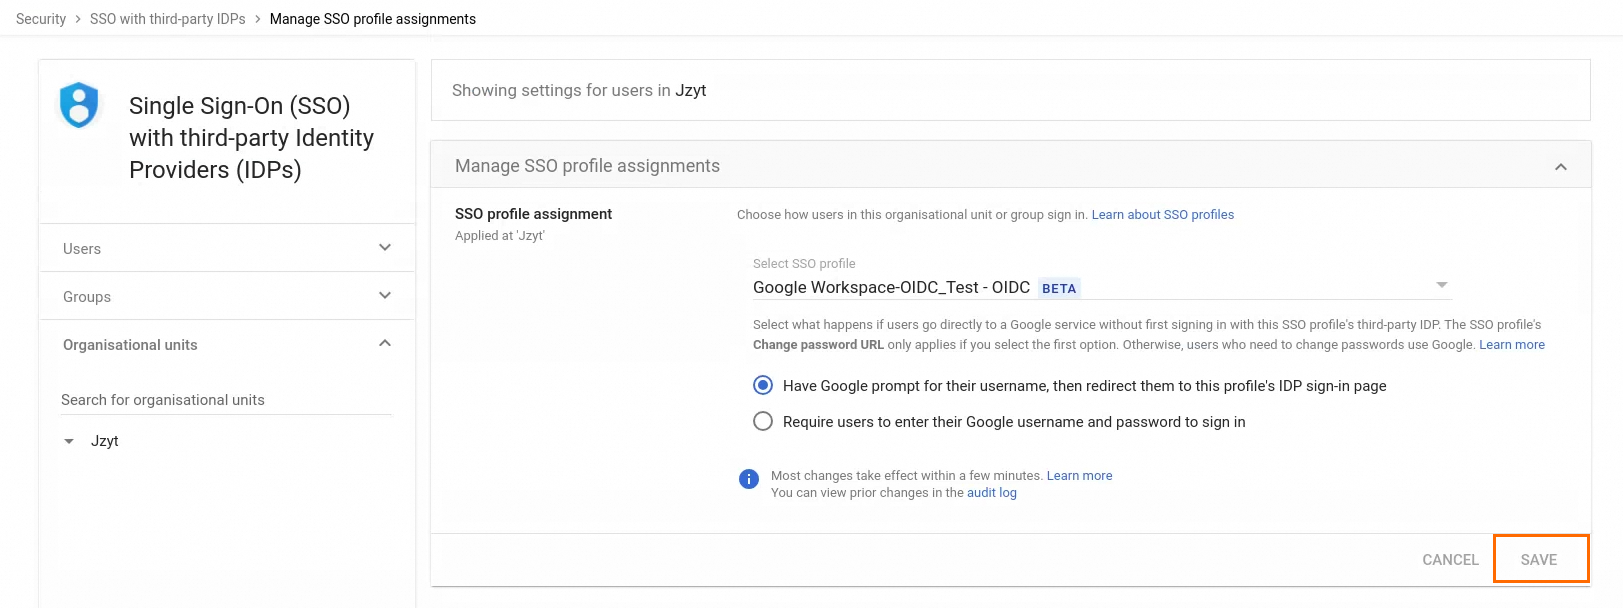Click the blue info icon near changes notice
The image size is (1623, 608).
(x=749, y=479)
